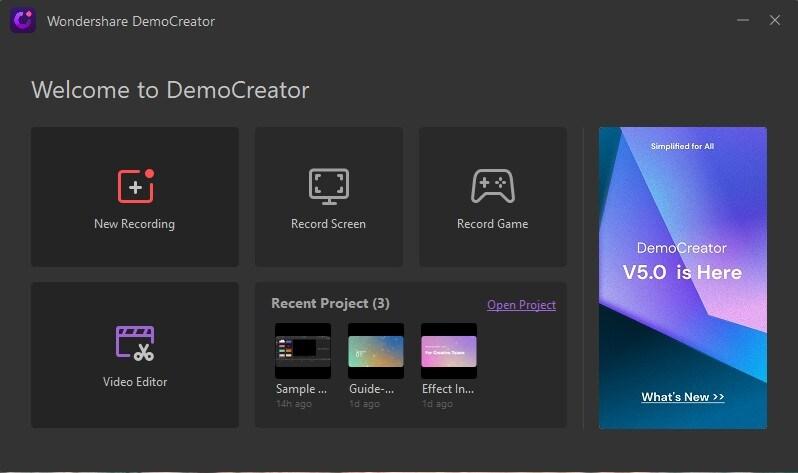Click the "Sample ..." project name
798x473 pixels.
[301, 389]
